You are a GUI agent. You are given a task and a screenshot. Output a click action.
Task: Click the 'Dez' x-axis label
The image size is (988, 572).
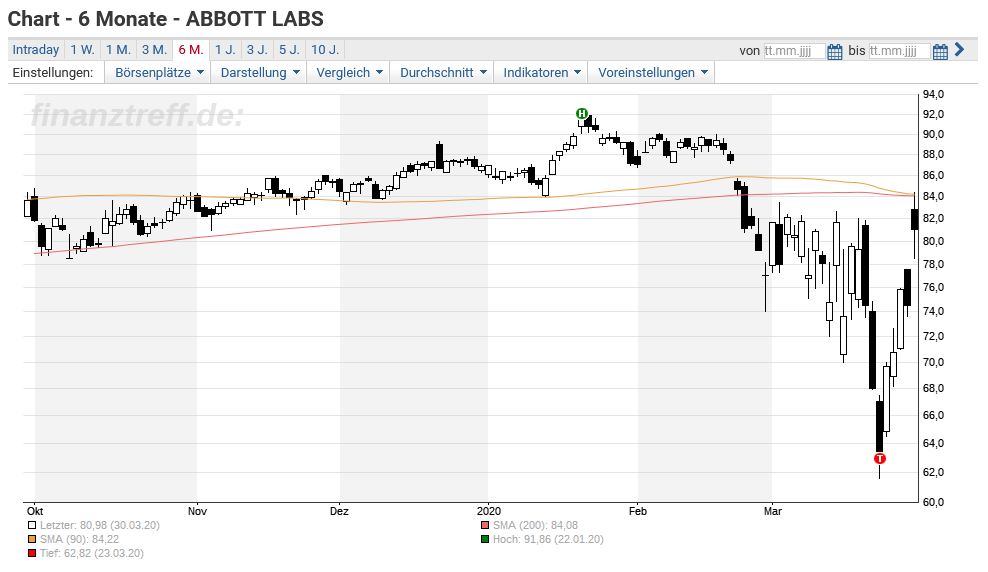click(x=339, y=511)
